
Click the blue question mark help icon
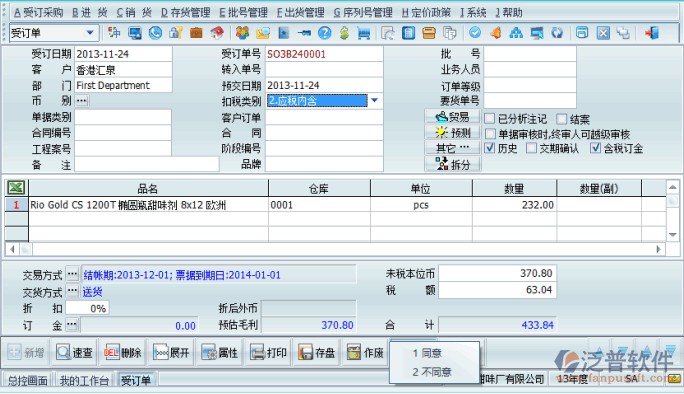[325, 33]
